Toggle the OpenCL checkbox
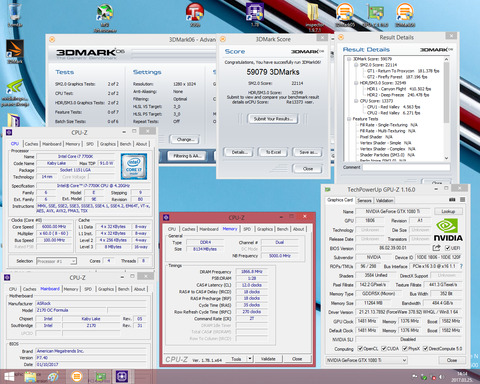The image size is (480, 384). [360, 348]
